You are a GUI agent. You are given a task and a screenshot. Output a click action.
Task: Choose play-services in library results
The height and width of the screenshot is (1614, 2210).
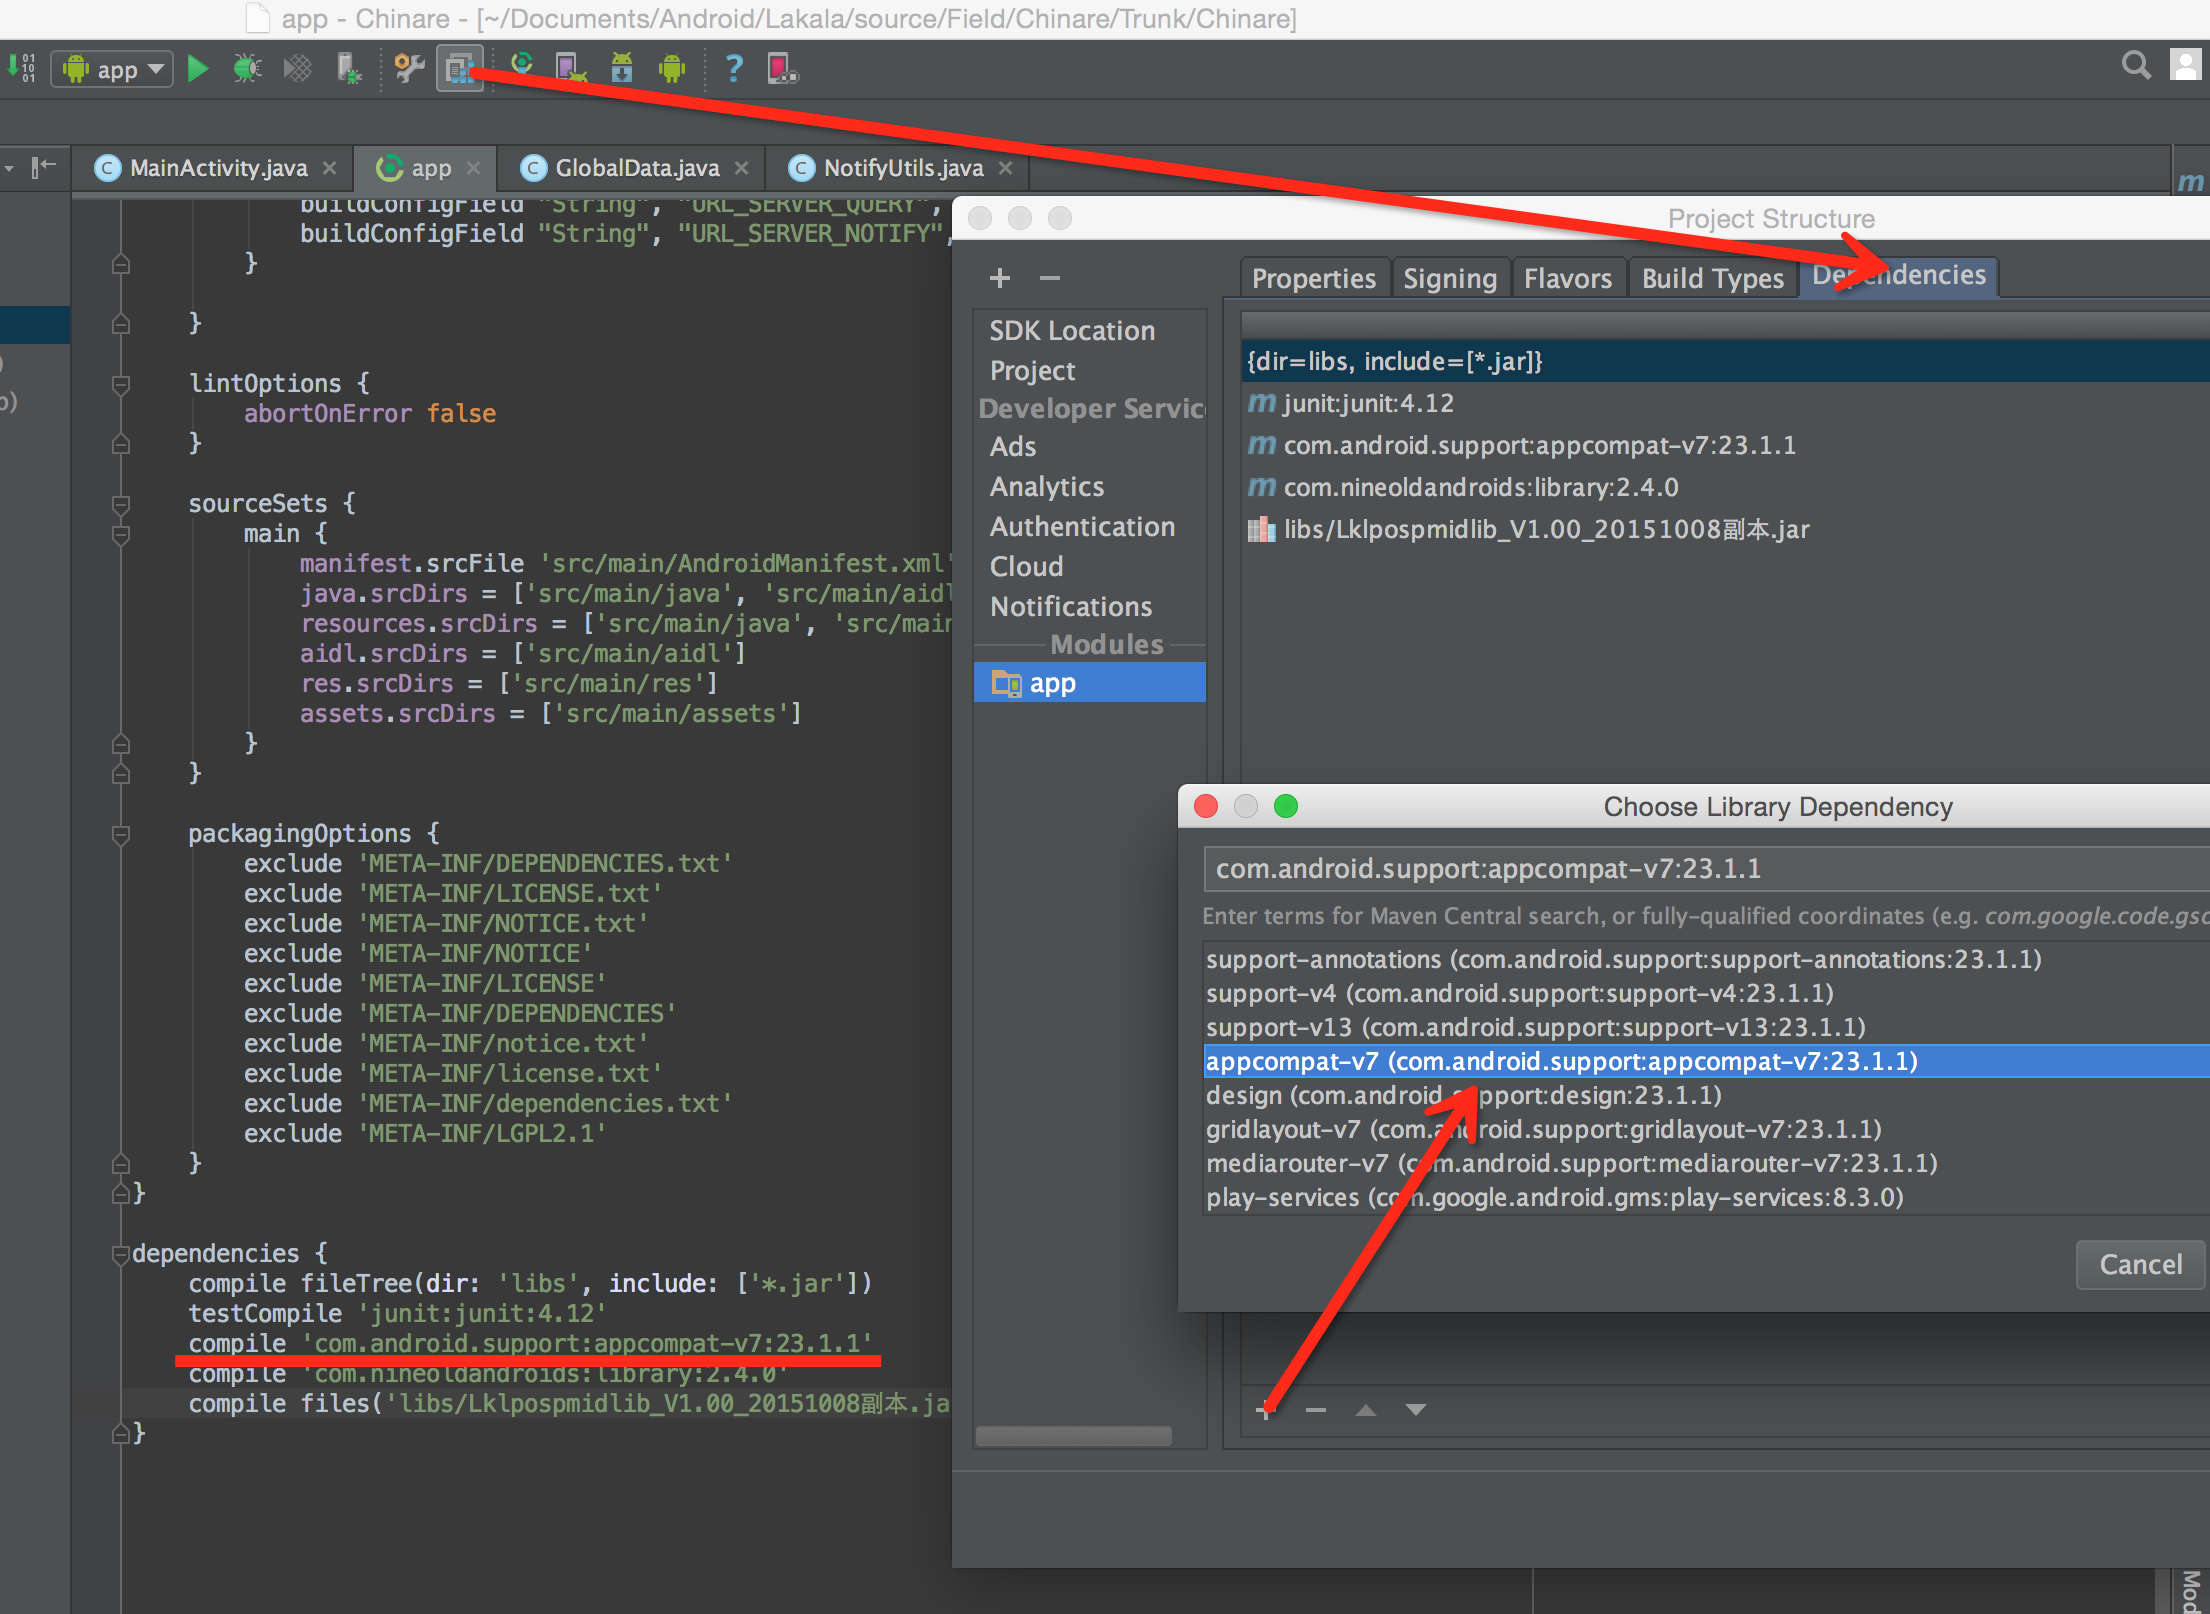(1706, 1197)
